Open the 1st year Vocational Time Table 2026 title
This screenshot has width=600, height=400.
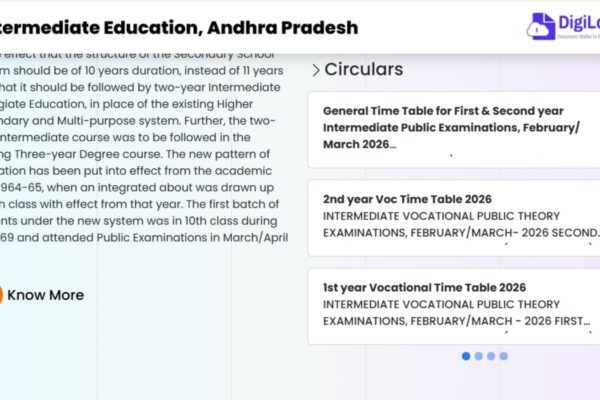[x=424, y=287]
